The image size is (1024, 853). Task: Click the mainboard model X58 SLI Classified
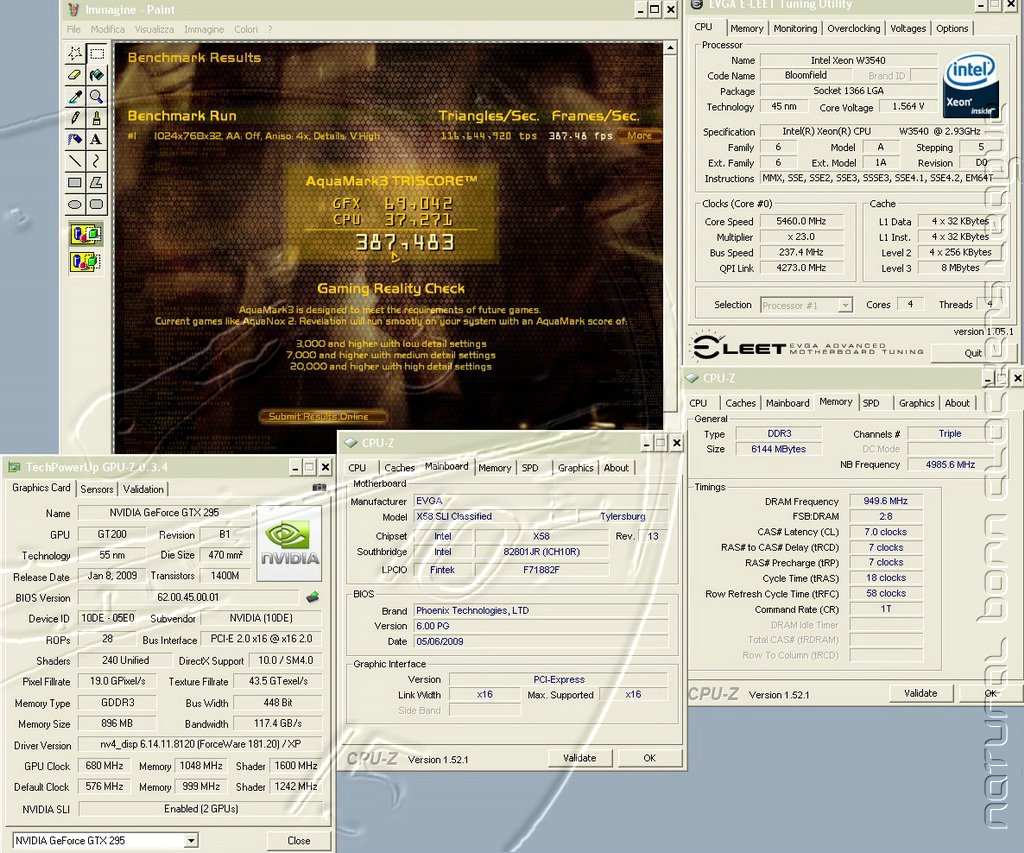click(495, 517)
